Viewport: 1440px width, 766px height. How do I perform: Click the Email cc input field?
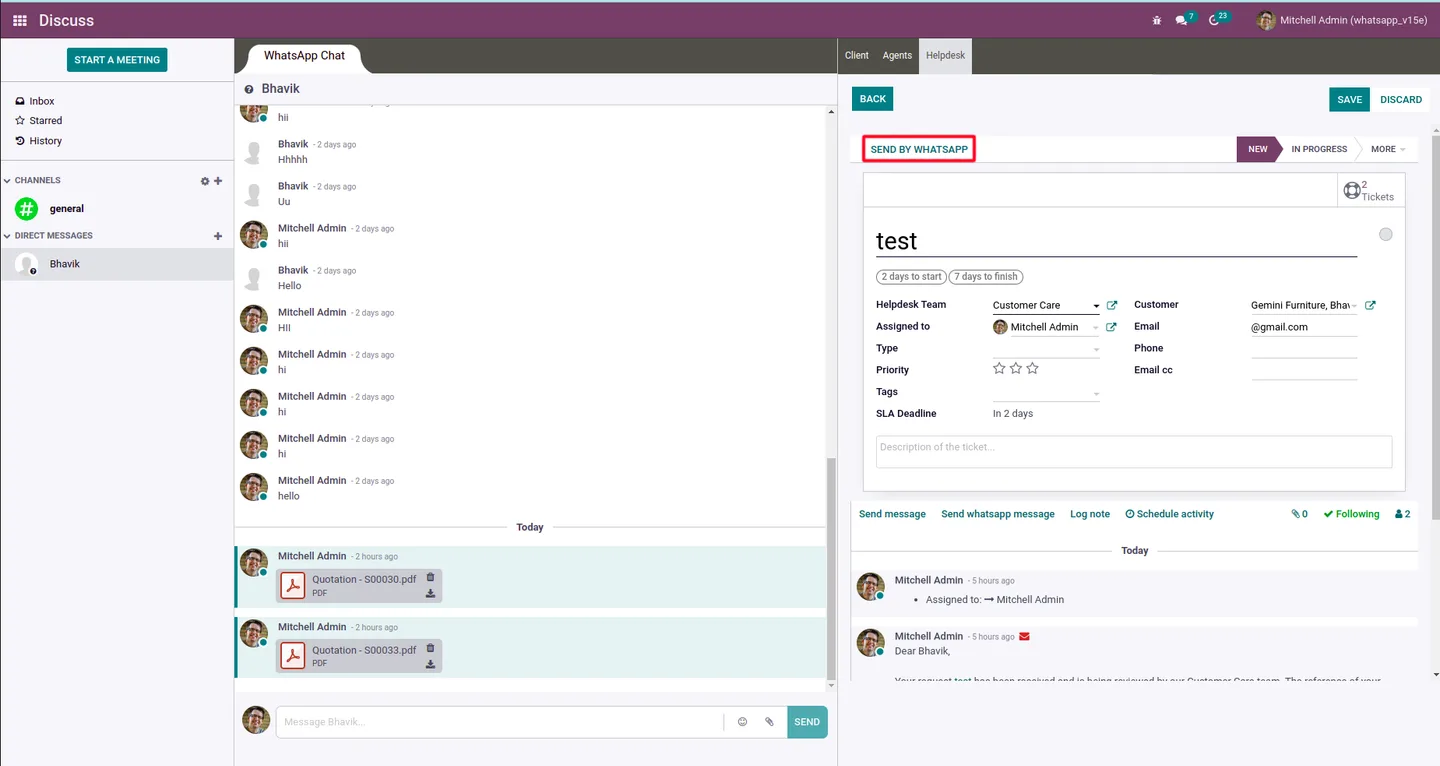point(1304,370)
